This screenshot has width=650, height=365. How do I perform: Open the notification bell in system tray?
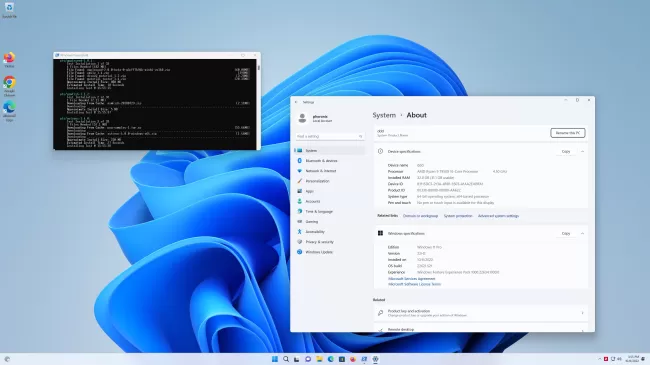(x=643, y=359)
